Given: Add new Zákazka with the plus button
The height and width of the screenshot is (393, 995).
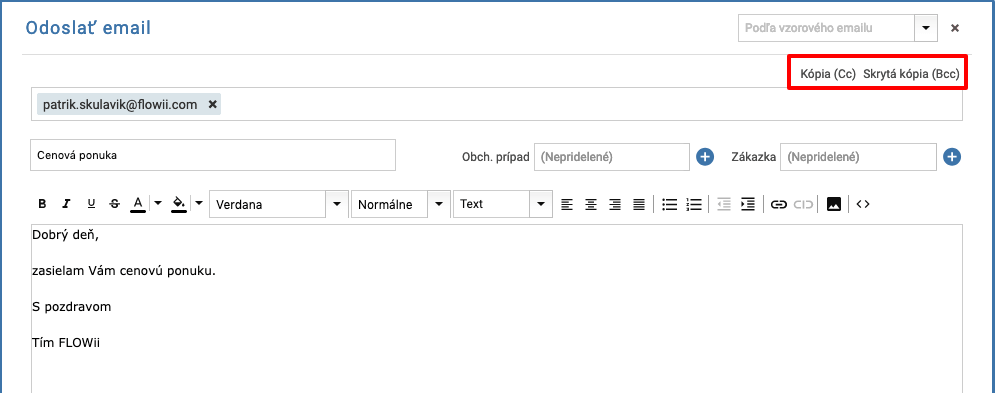Looking at the screenshot, I should point(952,157).
